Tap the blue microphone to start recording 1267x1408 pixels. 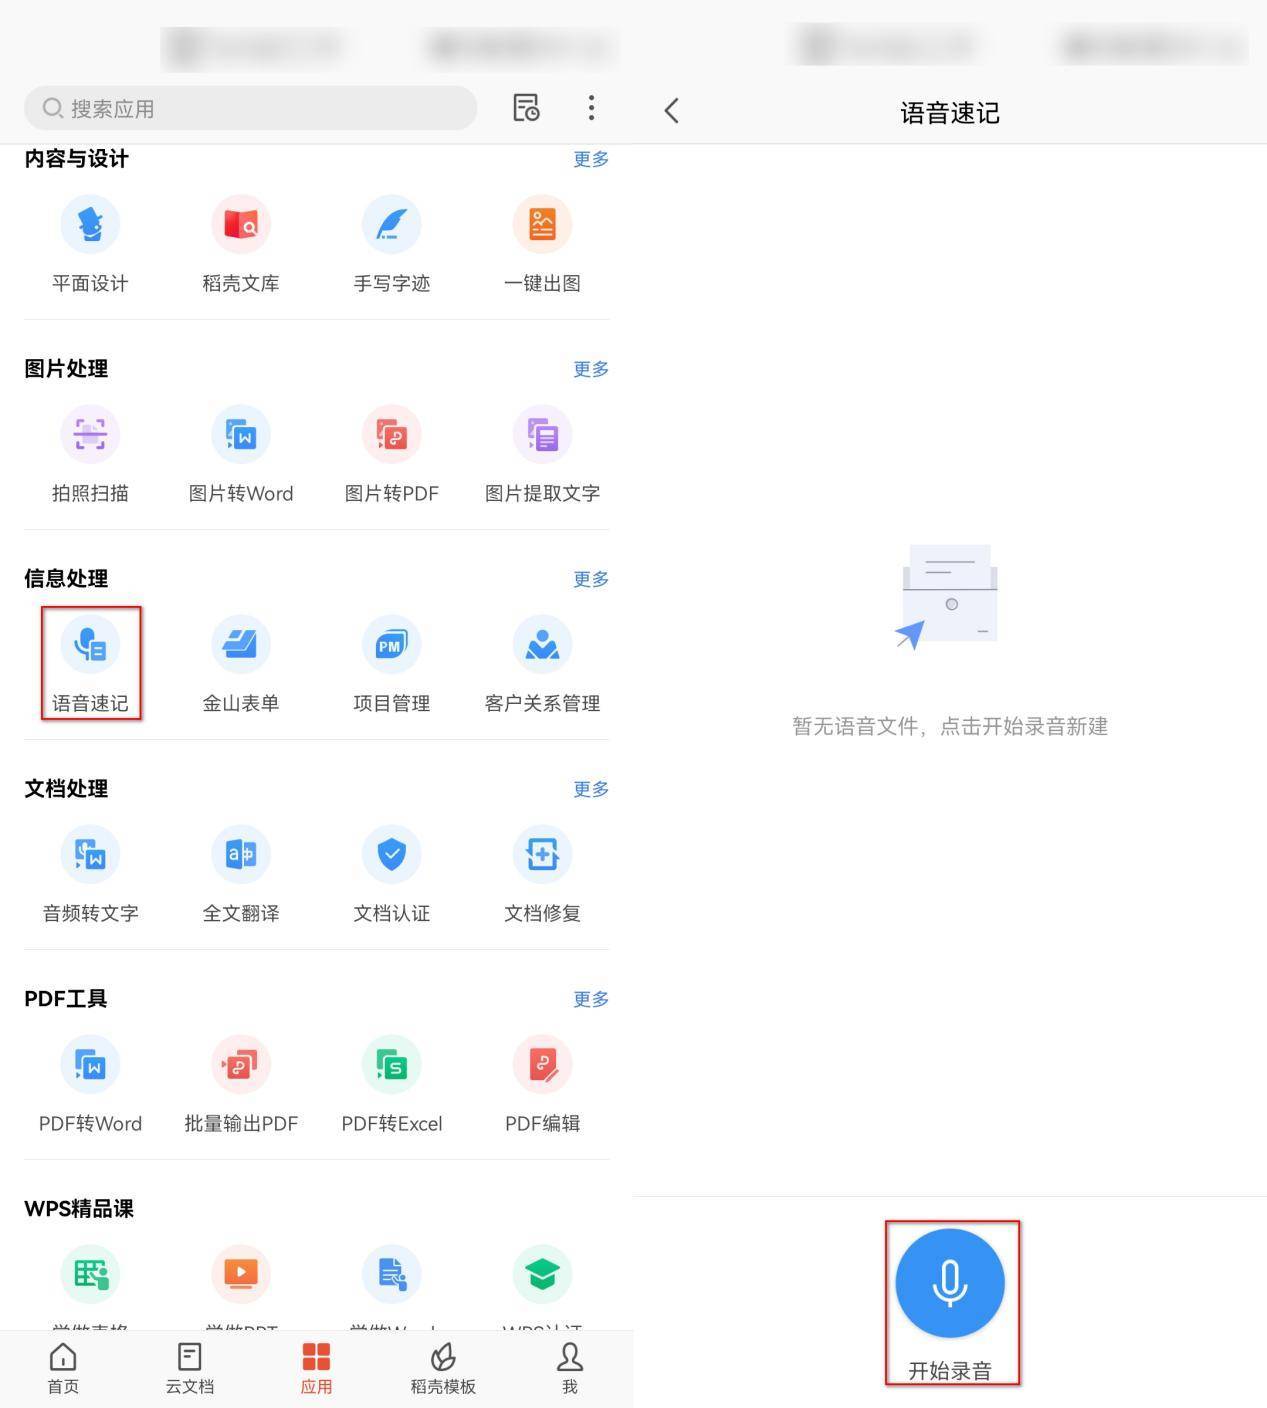950,1283
